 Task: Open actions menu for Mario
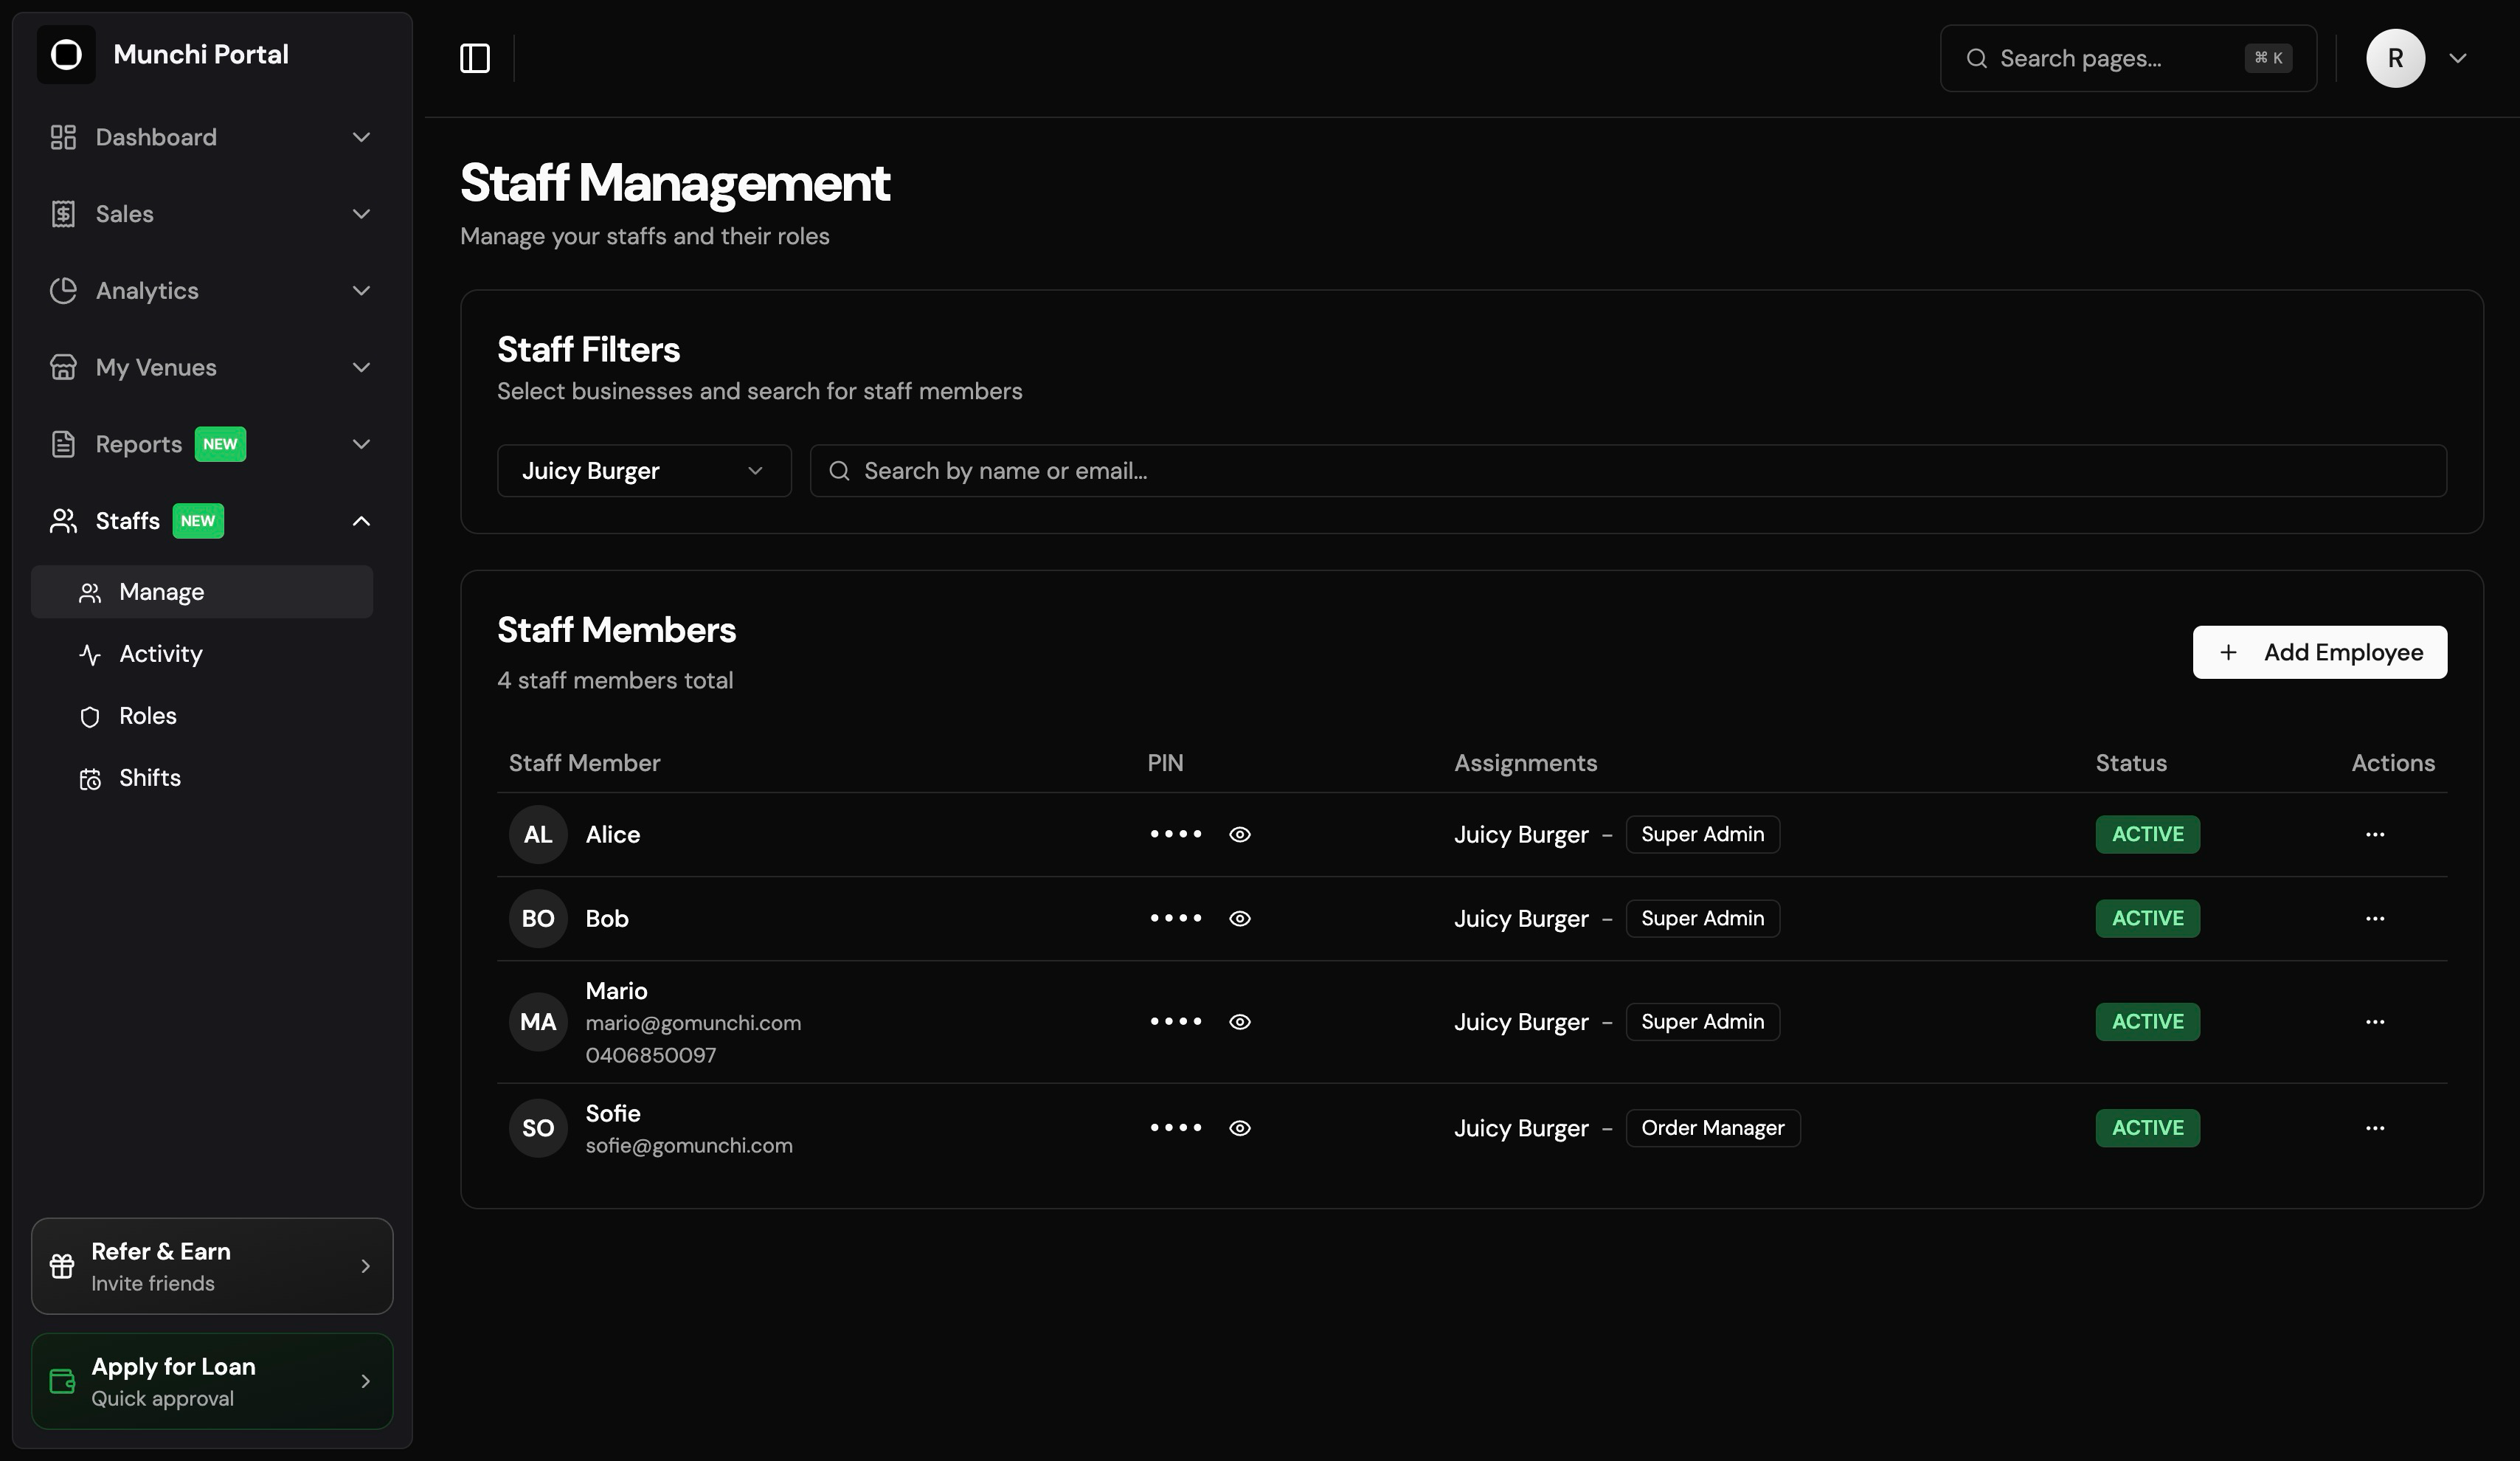point(2375,1022)
